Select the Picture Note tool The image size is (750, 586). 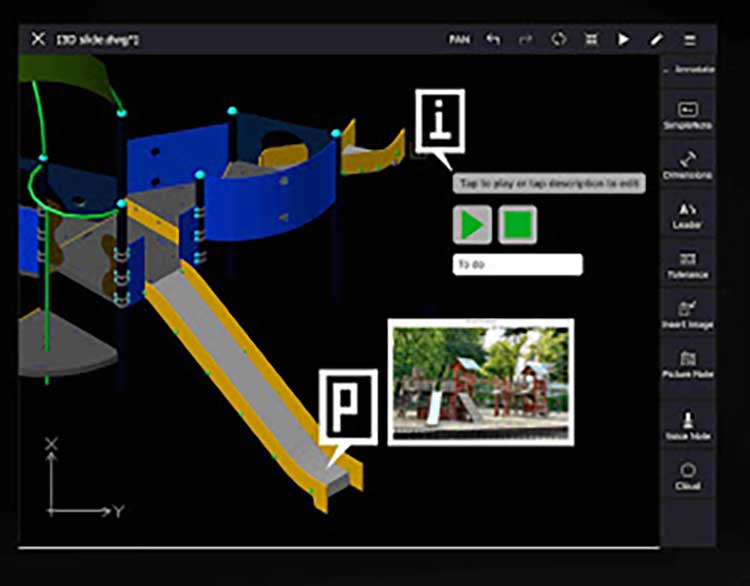[688, 365]
